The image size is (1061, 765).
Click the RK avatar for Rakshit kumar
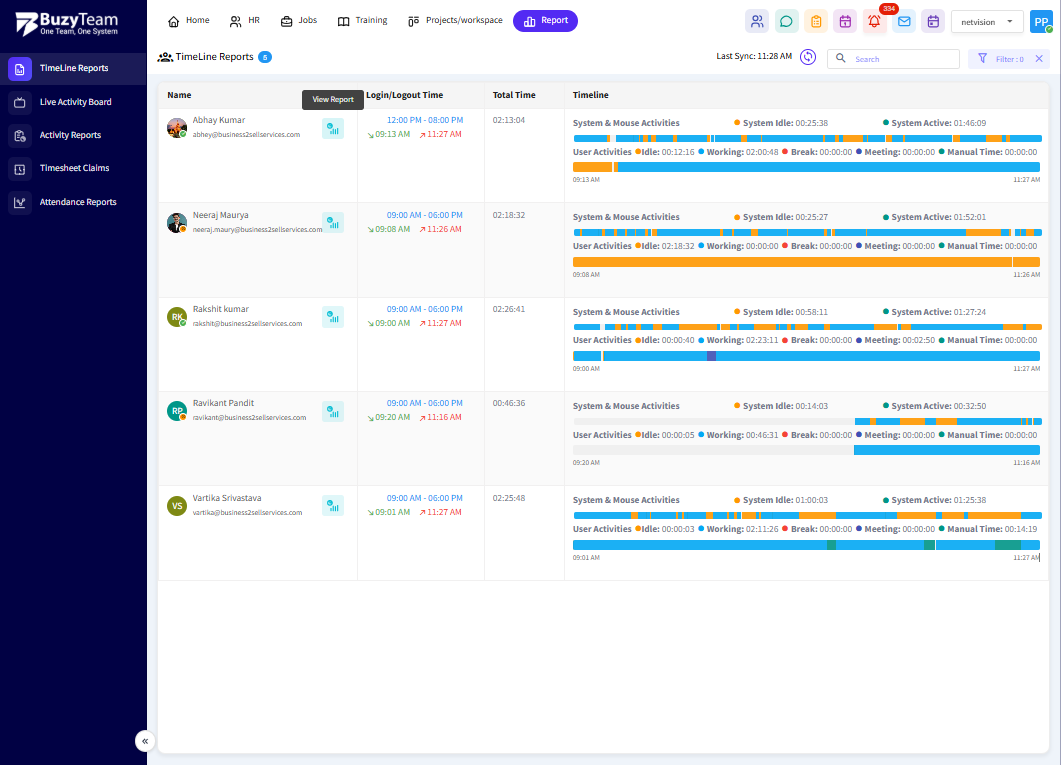coord(177,317)
